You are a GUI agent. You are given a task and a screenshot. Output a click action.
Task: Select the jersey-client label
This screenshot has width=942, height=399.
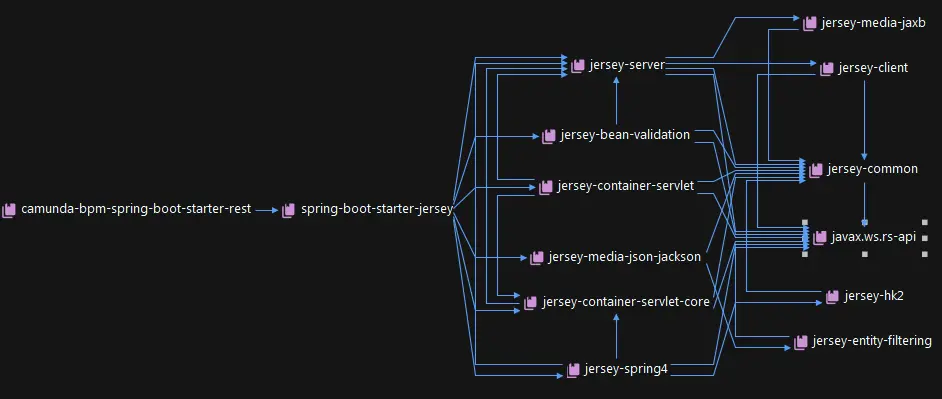874,68
